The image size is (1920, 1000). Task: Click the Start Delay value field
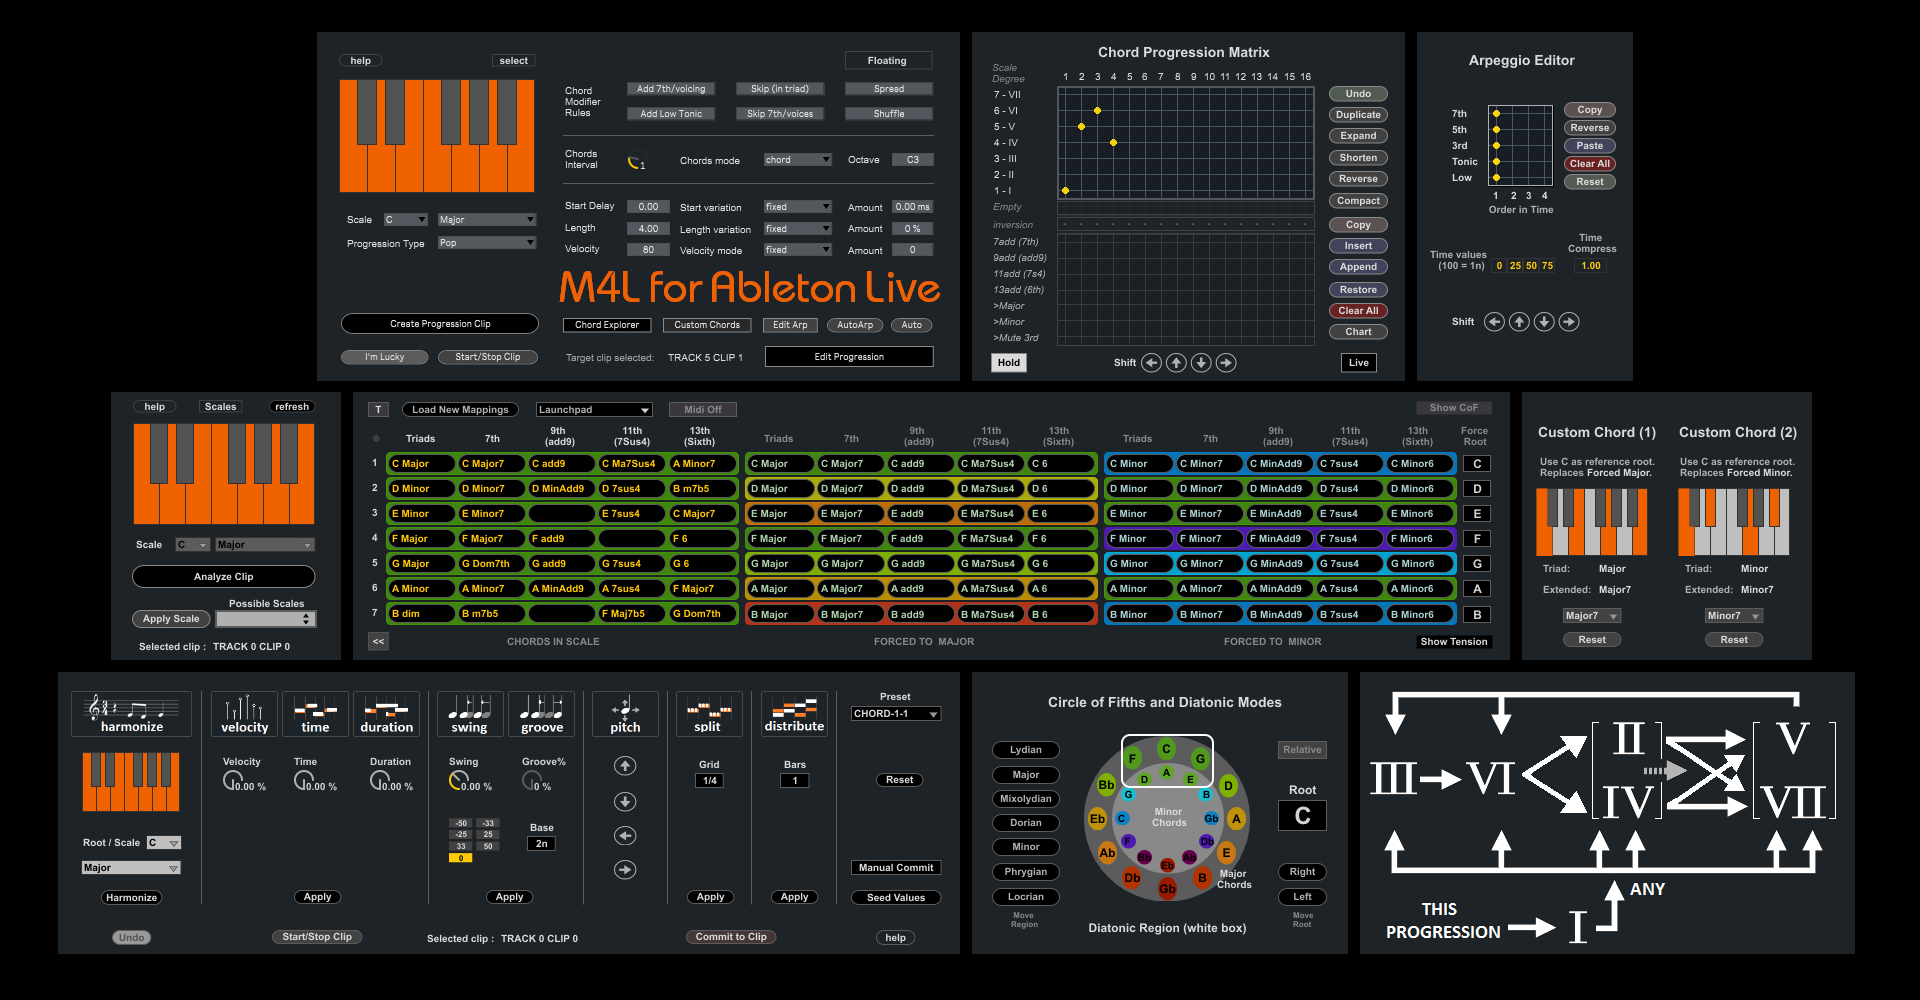pos(648,207)
